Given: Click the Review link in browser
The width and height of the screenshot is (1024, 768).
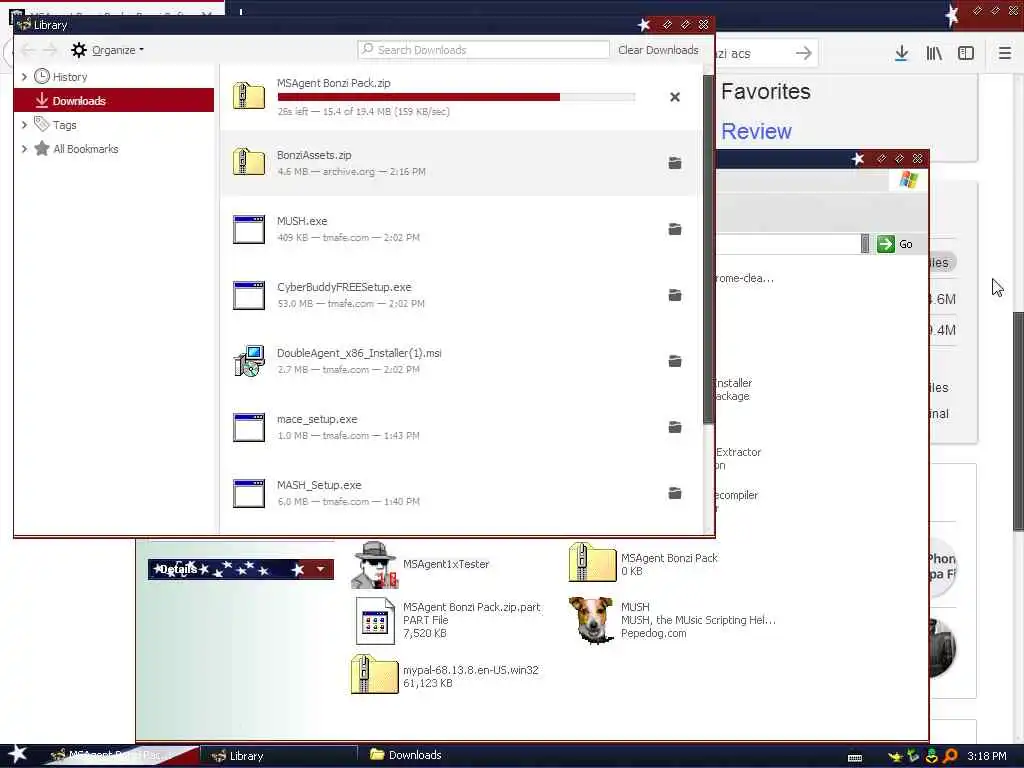Looking at the screenshot, I should pyautogui.click(x=756, y=132).
